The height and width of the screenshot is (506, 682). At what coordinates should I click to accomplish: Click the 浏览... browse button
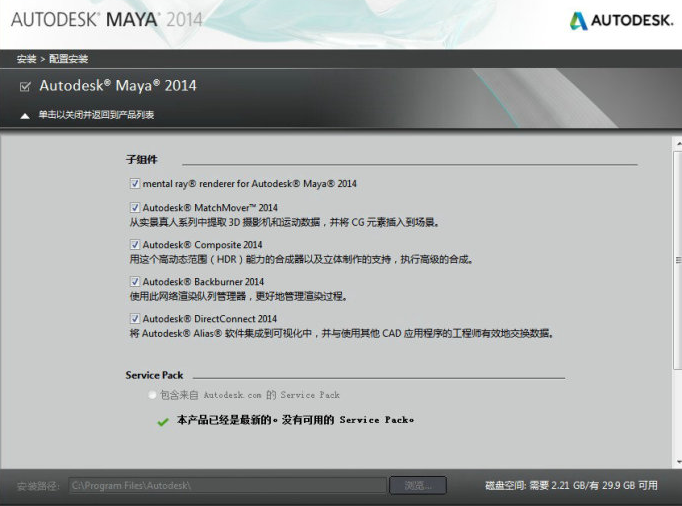(418, 485)
